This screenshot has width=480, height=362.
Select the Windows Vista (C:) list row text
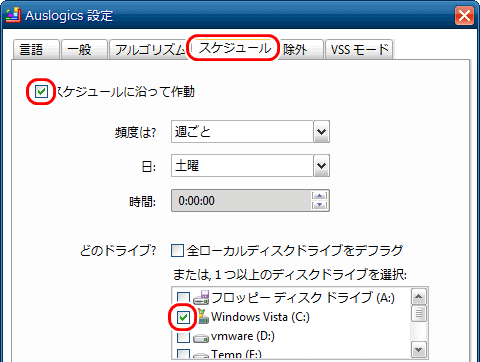click(x=260, y=317)
